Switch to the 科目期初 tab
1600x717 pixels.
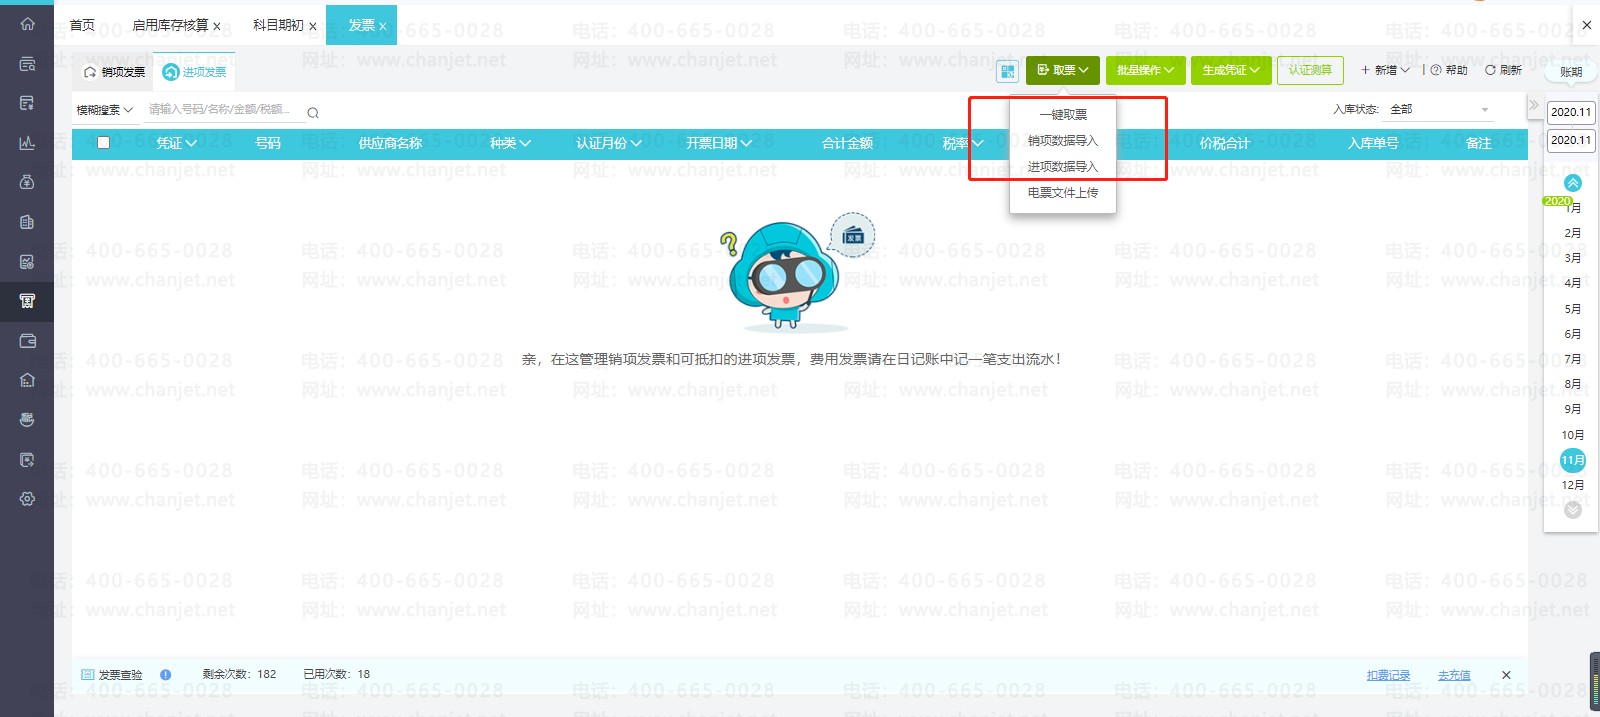coord(278,25)
